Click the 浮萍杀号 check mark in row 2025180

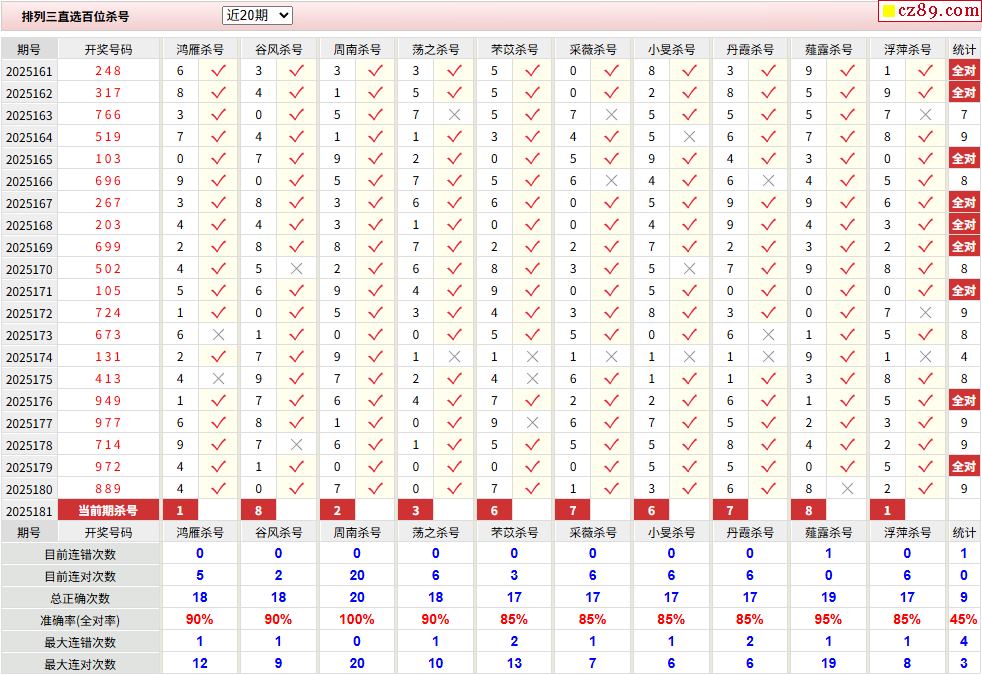point(926,488)
